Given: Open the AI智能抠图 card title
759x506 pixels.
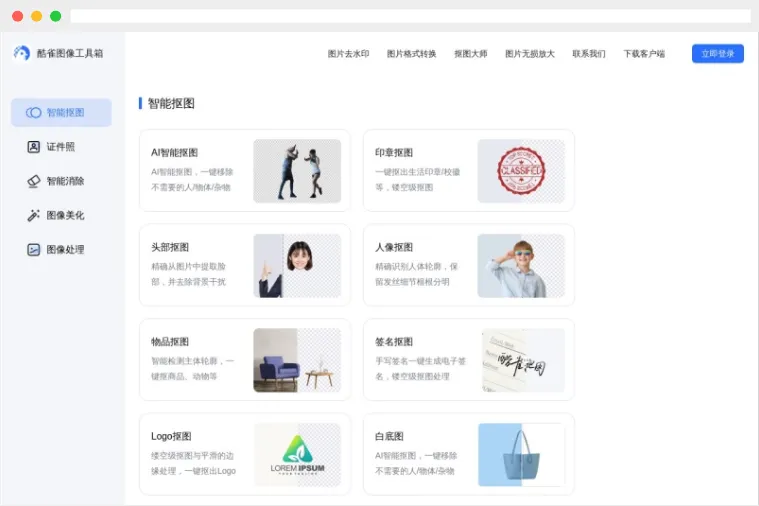Looking at the screenshot, I should (x=174, y=153).
